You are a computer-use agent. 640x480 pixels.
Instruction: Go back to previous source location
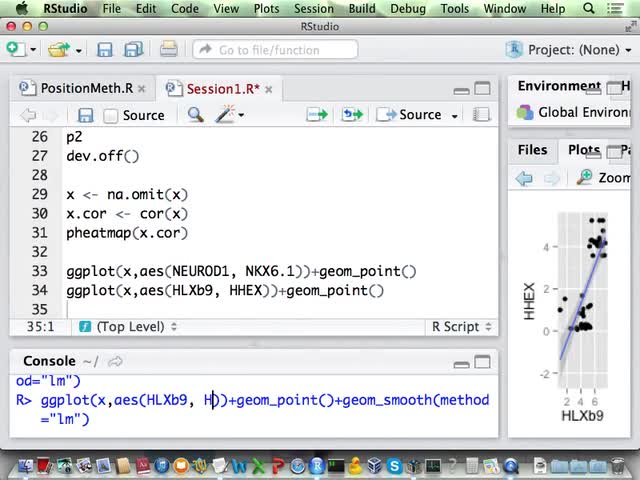tap(28, 115)
